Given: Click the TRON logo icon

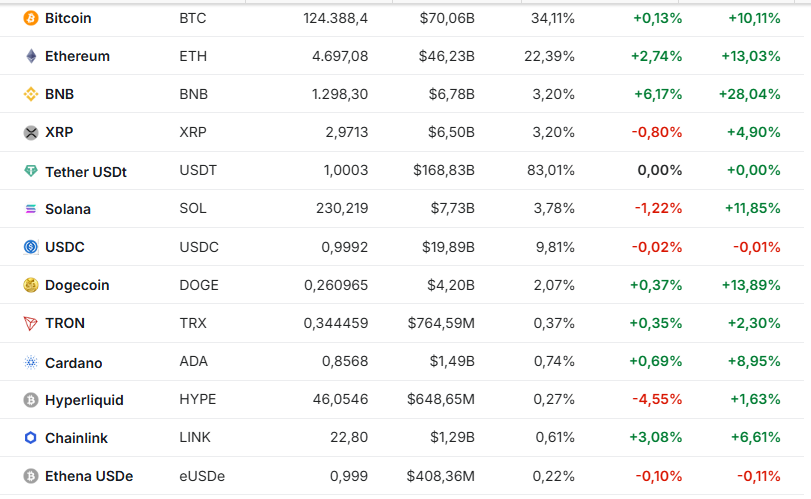Looking at the screenshot, I should [30, 323].
